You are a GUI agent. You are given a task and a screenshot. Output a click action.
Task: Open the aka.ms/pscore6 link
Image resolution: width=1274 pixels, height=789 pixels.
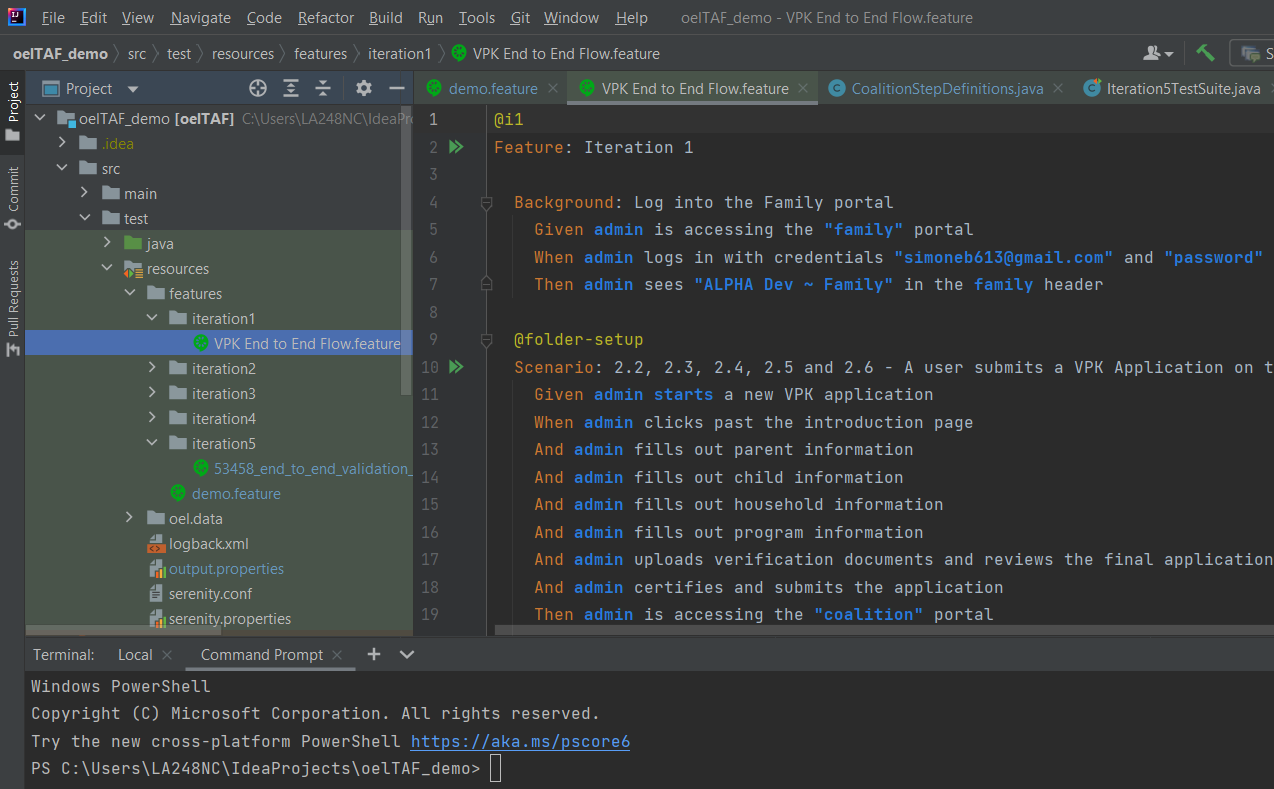tap(520, 742)
